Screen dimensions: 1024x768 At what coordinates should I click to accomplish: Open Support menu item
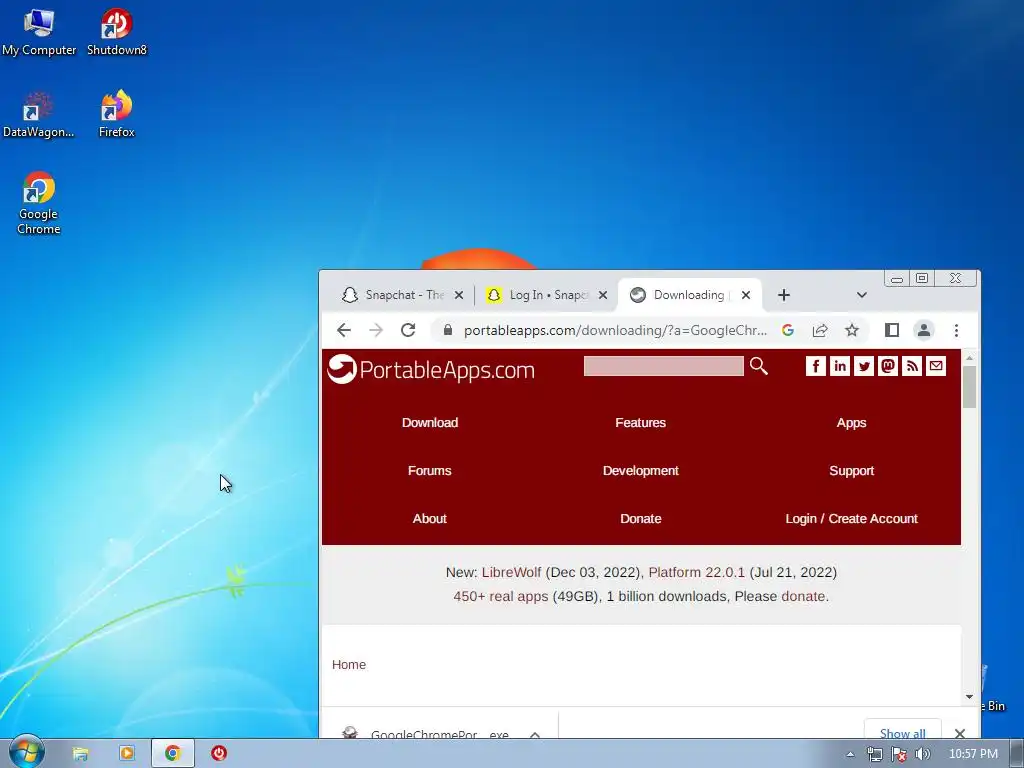click(x=852, y=471)
